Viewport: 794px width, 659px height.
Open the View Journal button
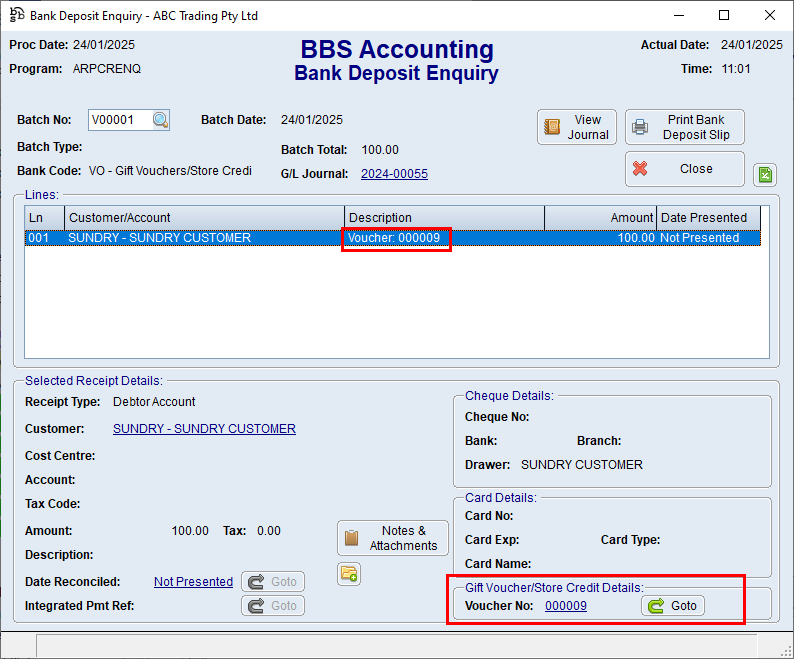576,127
